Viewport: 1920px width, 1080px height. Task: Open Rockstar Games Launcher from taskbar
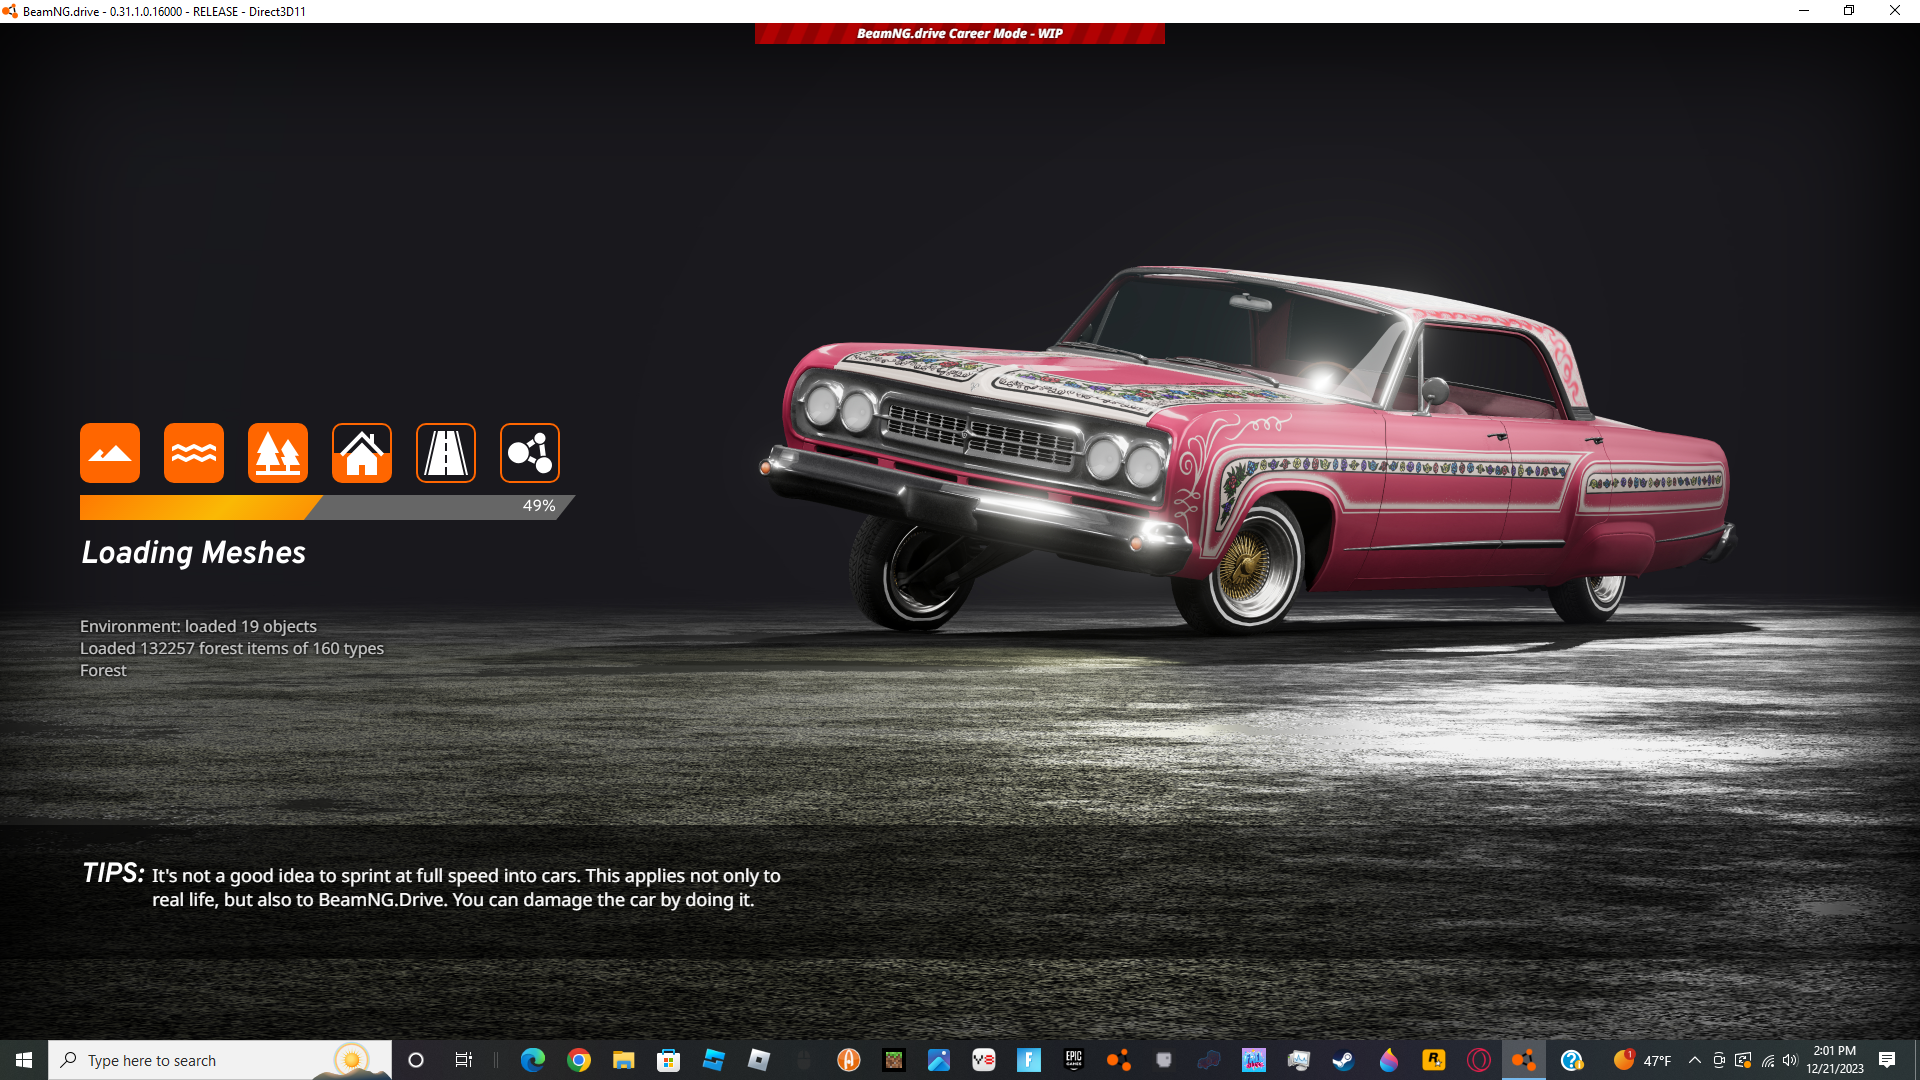coord(1434,1060)
